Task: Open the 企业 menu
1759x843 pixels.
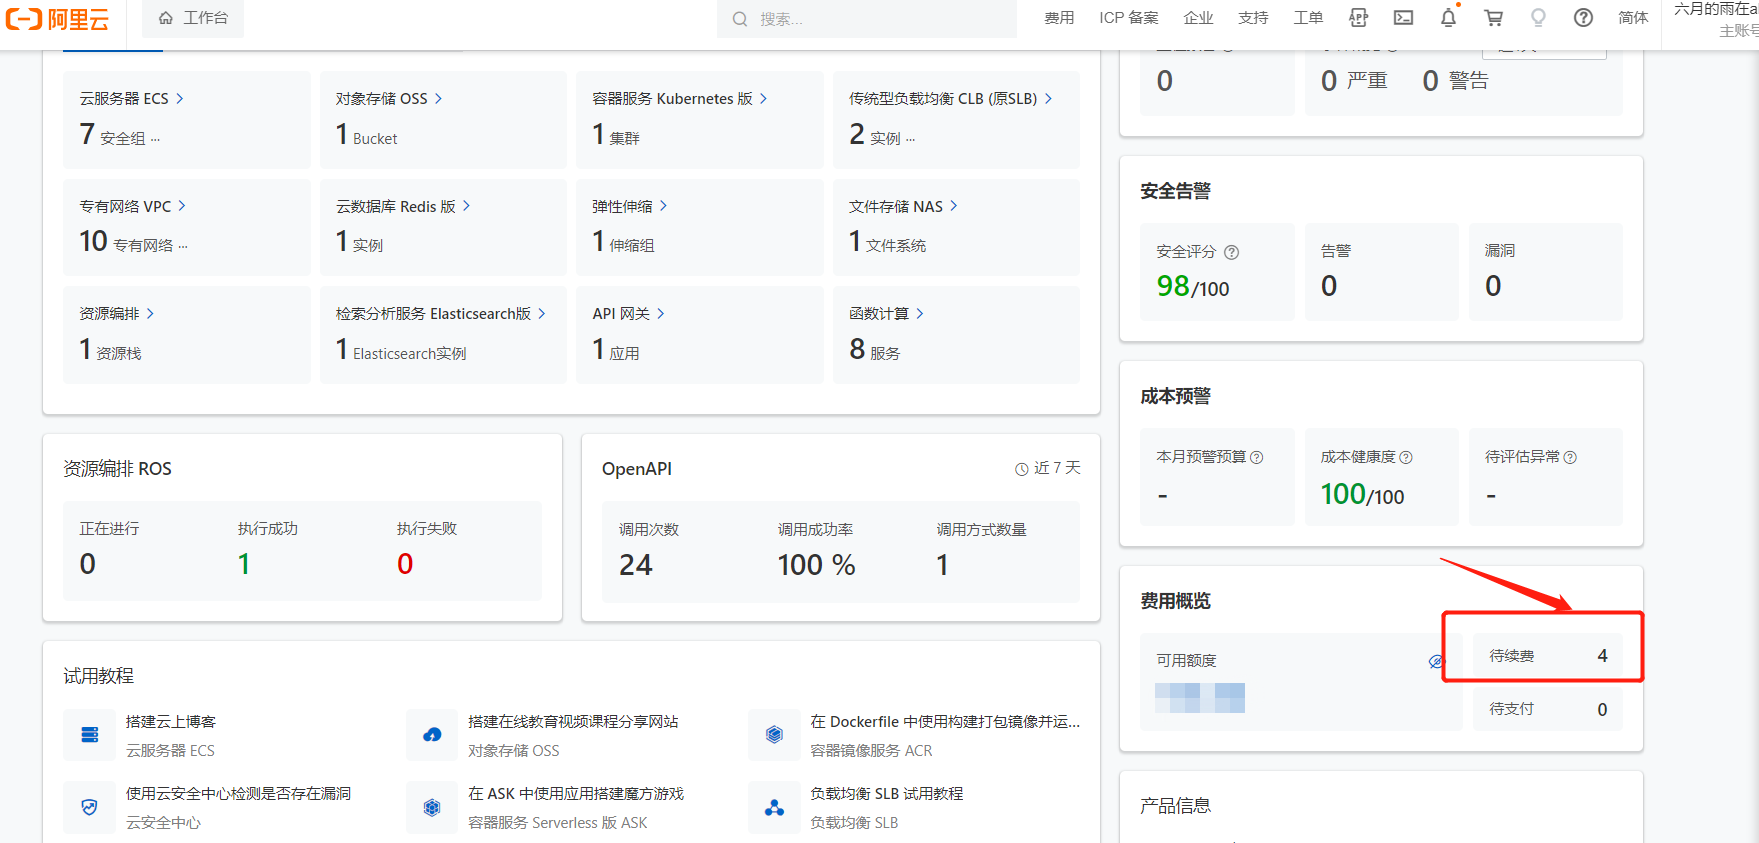Action: [1198, 18]
